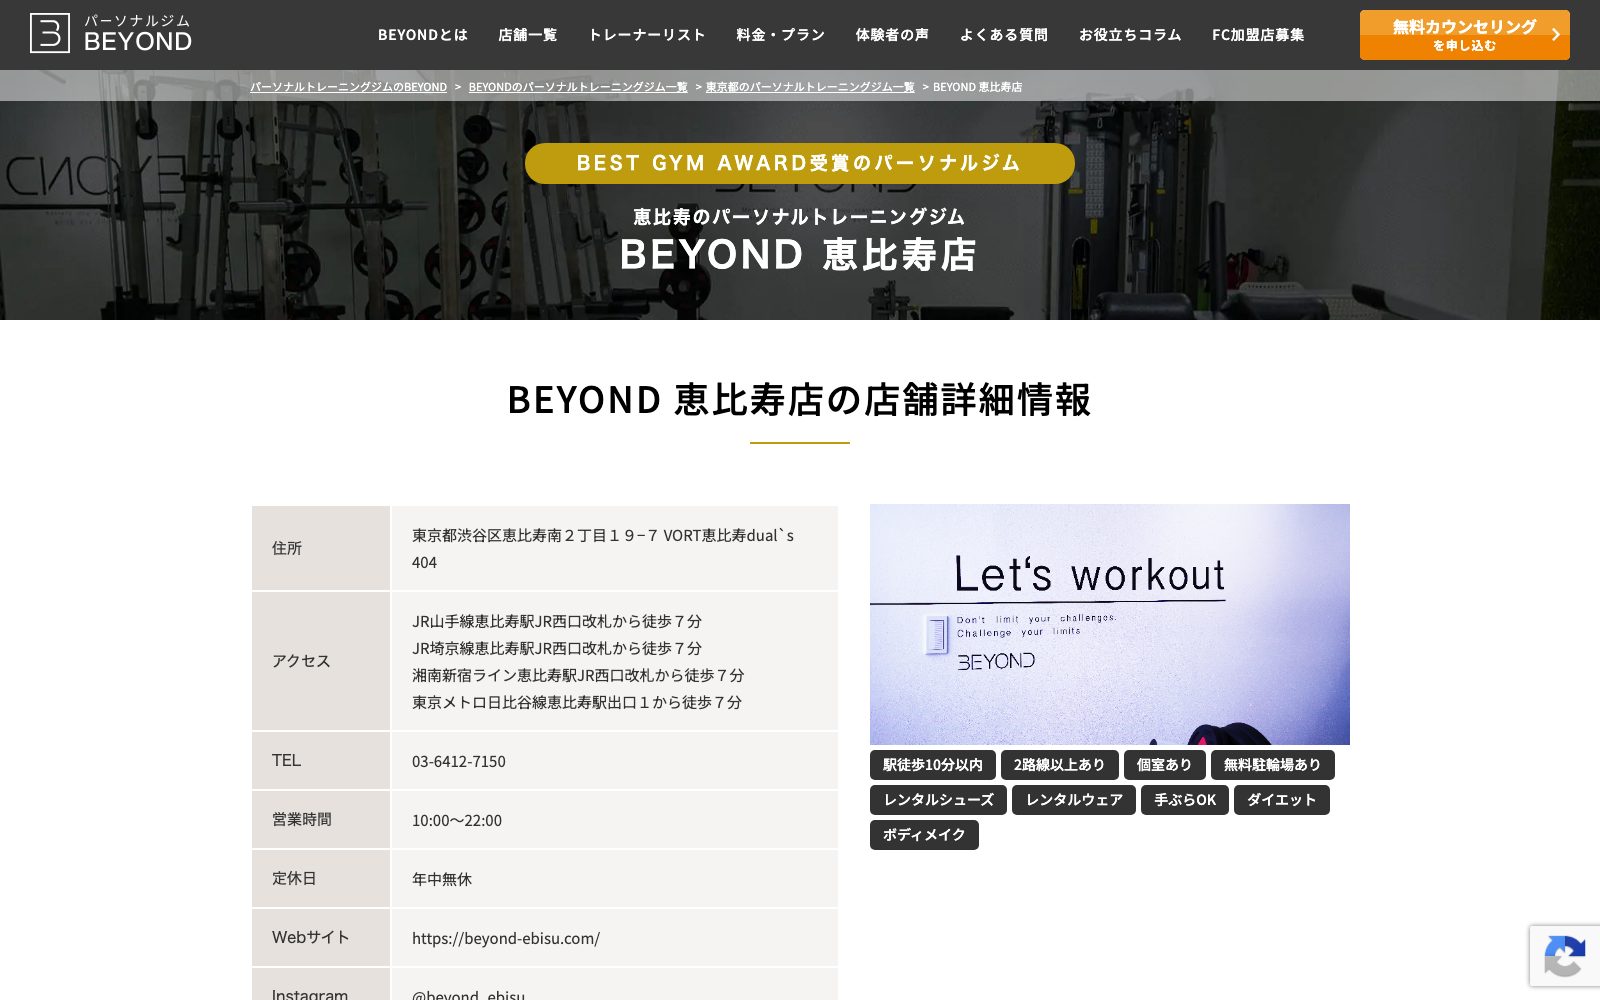Open the 料金・プラン menu item
Image resolution: width=1600 pixels, height=1000 pixels.
pos(780,35)
